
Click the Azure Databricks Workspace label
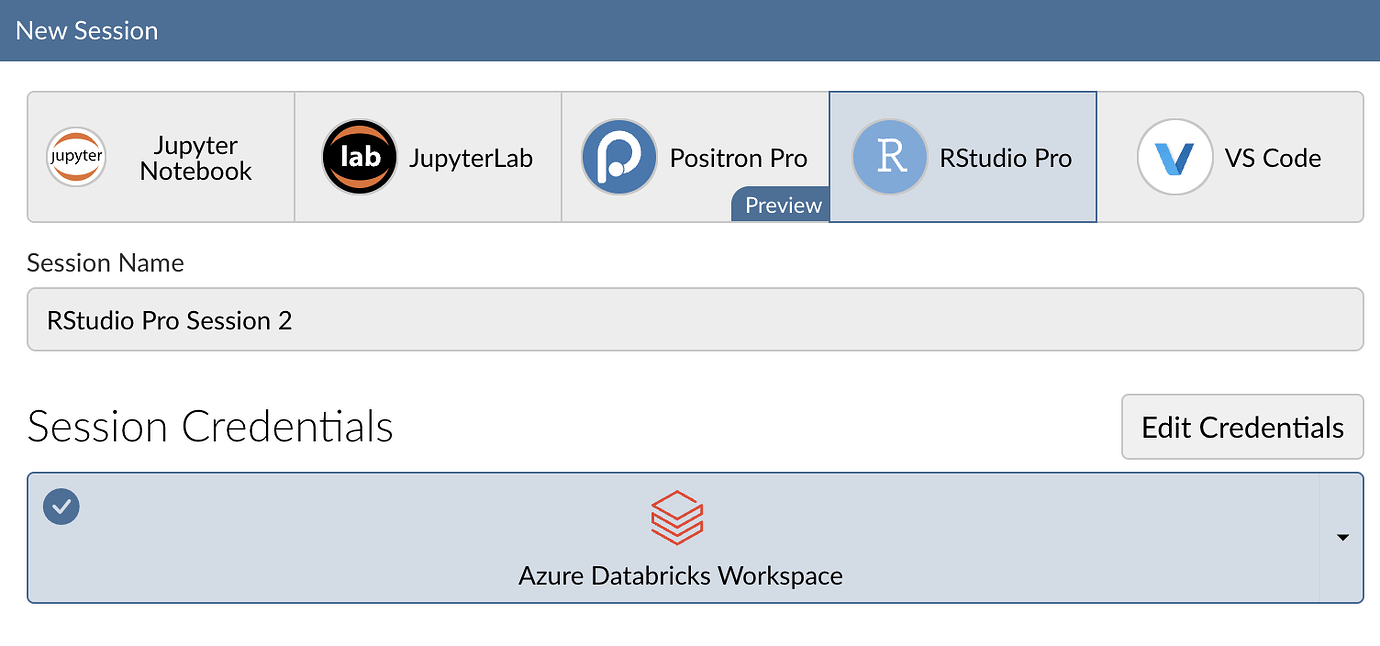[x=680, y=576]
